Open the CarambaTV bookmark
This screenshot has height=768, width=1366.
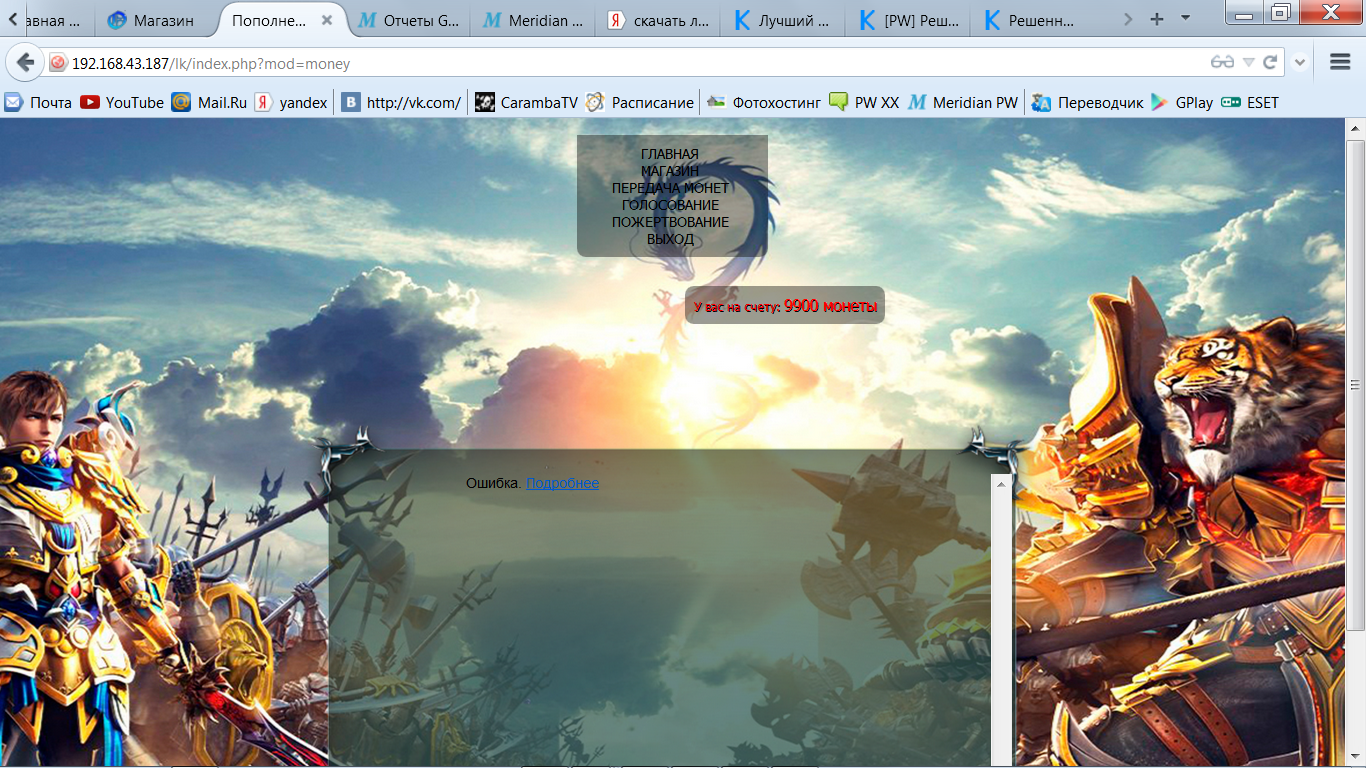point(527,102)
